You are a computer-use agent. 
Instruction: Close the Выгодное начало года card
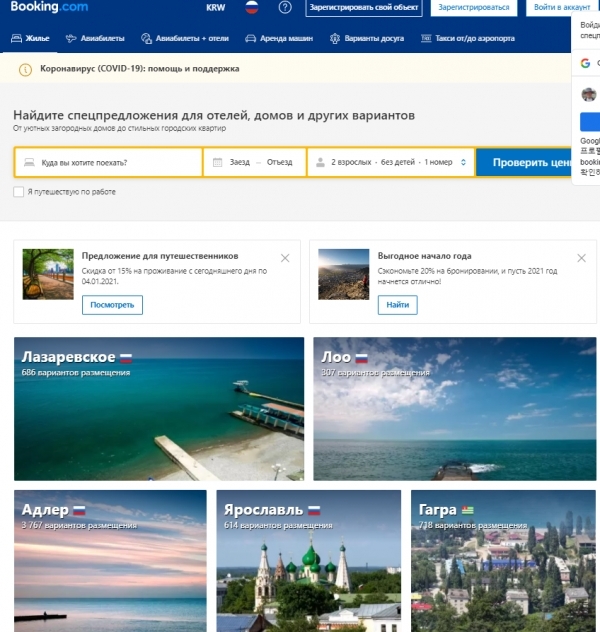tap(581, 258)
